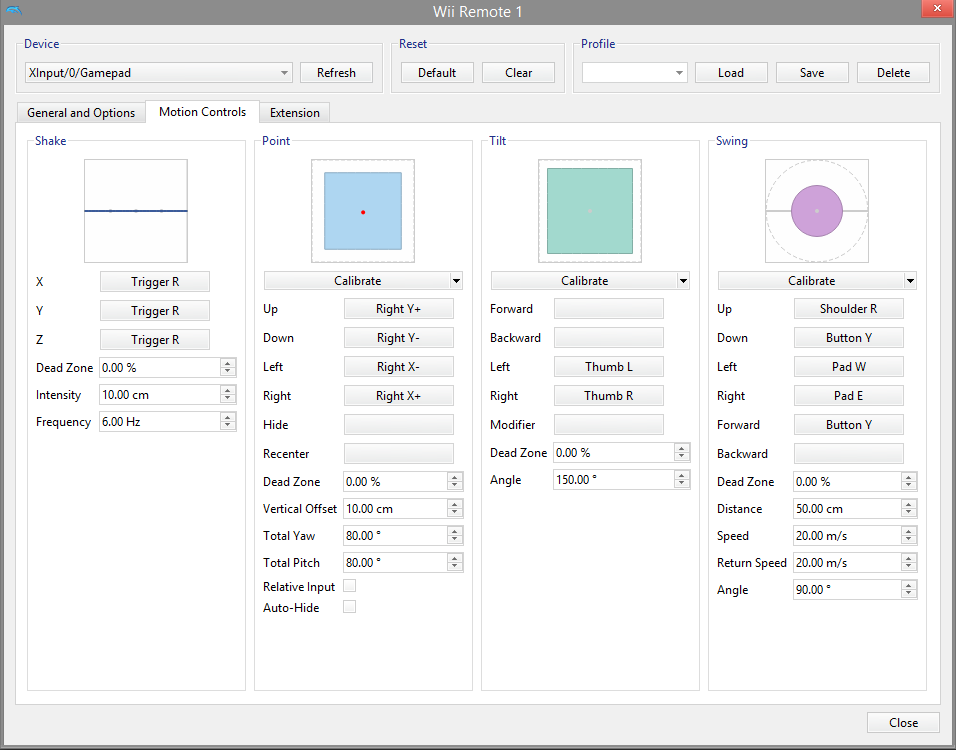Click the Point indicator blue square
956x750 pixels.
[x=362, y=211]
